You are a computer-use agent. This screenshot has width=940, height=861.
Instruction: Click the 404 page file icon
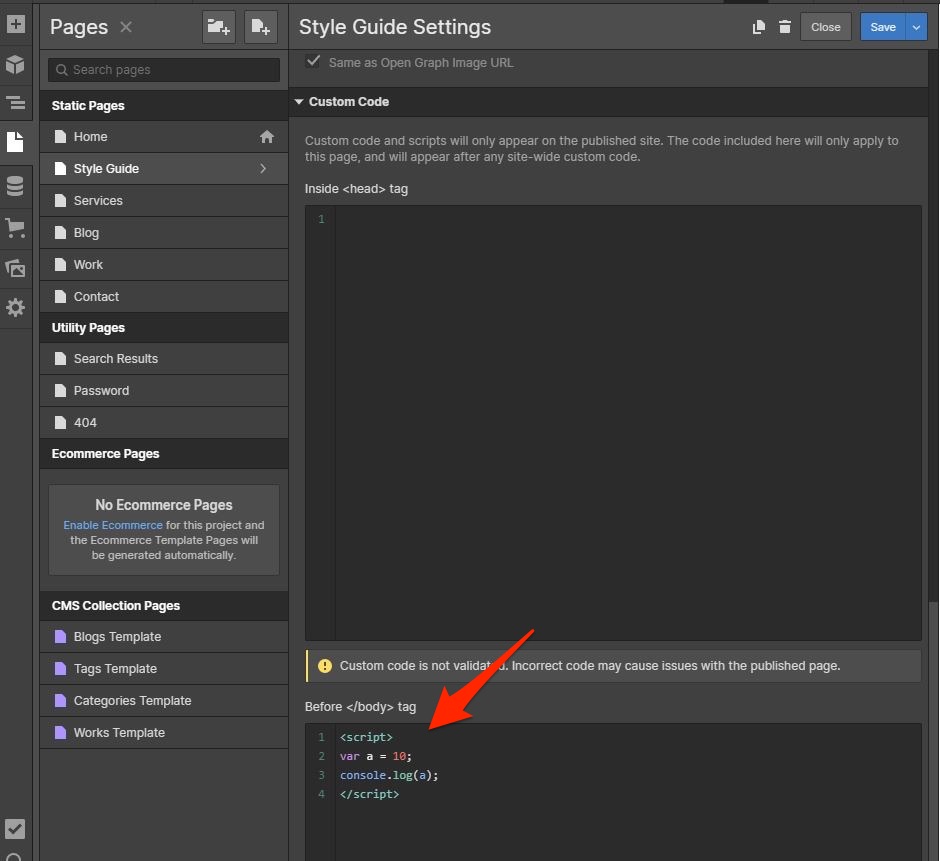pyautogui.click(x=61, y=423)
